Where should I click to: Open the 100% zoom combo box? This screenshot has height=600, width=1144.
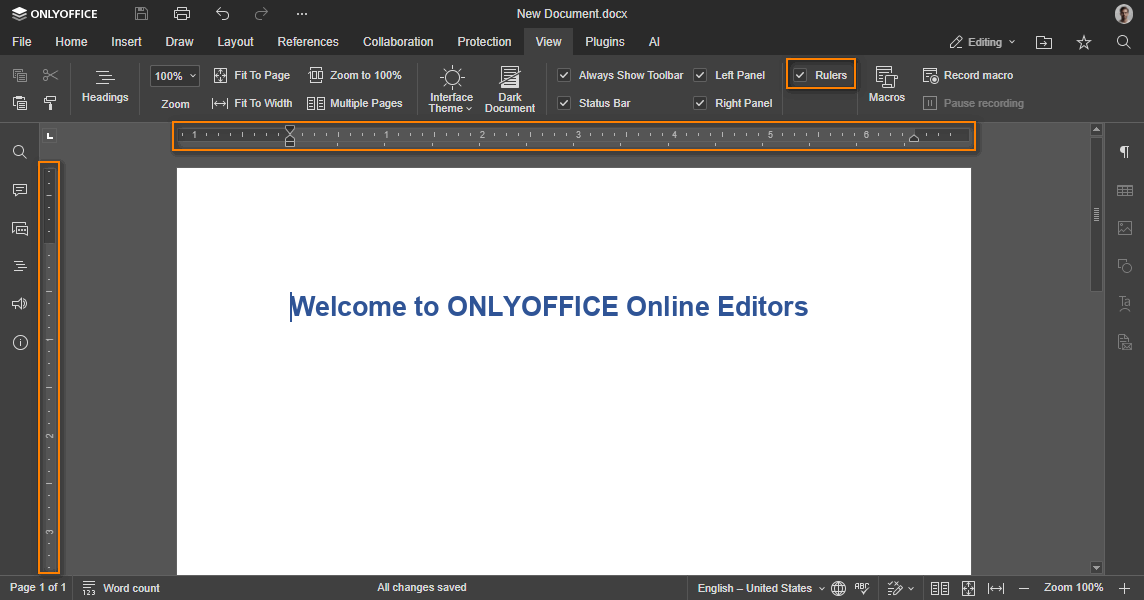[175, 76]
